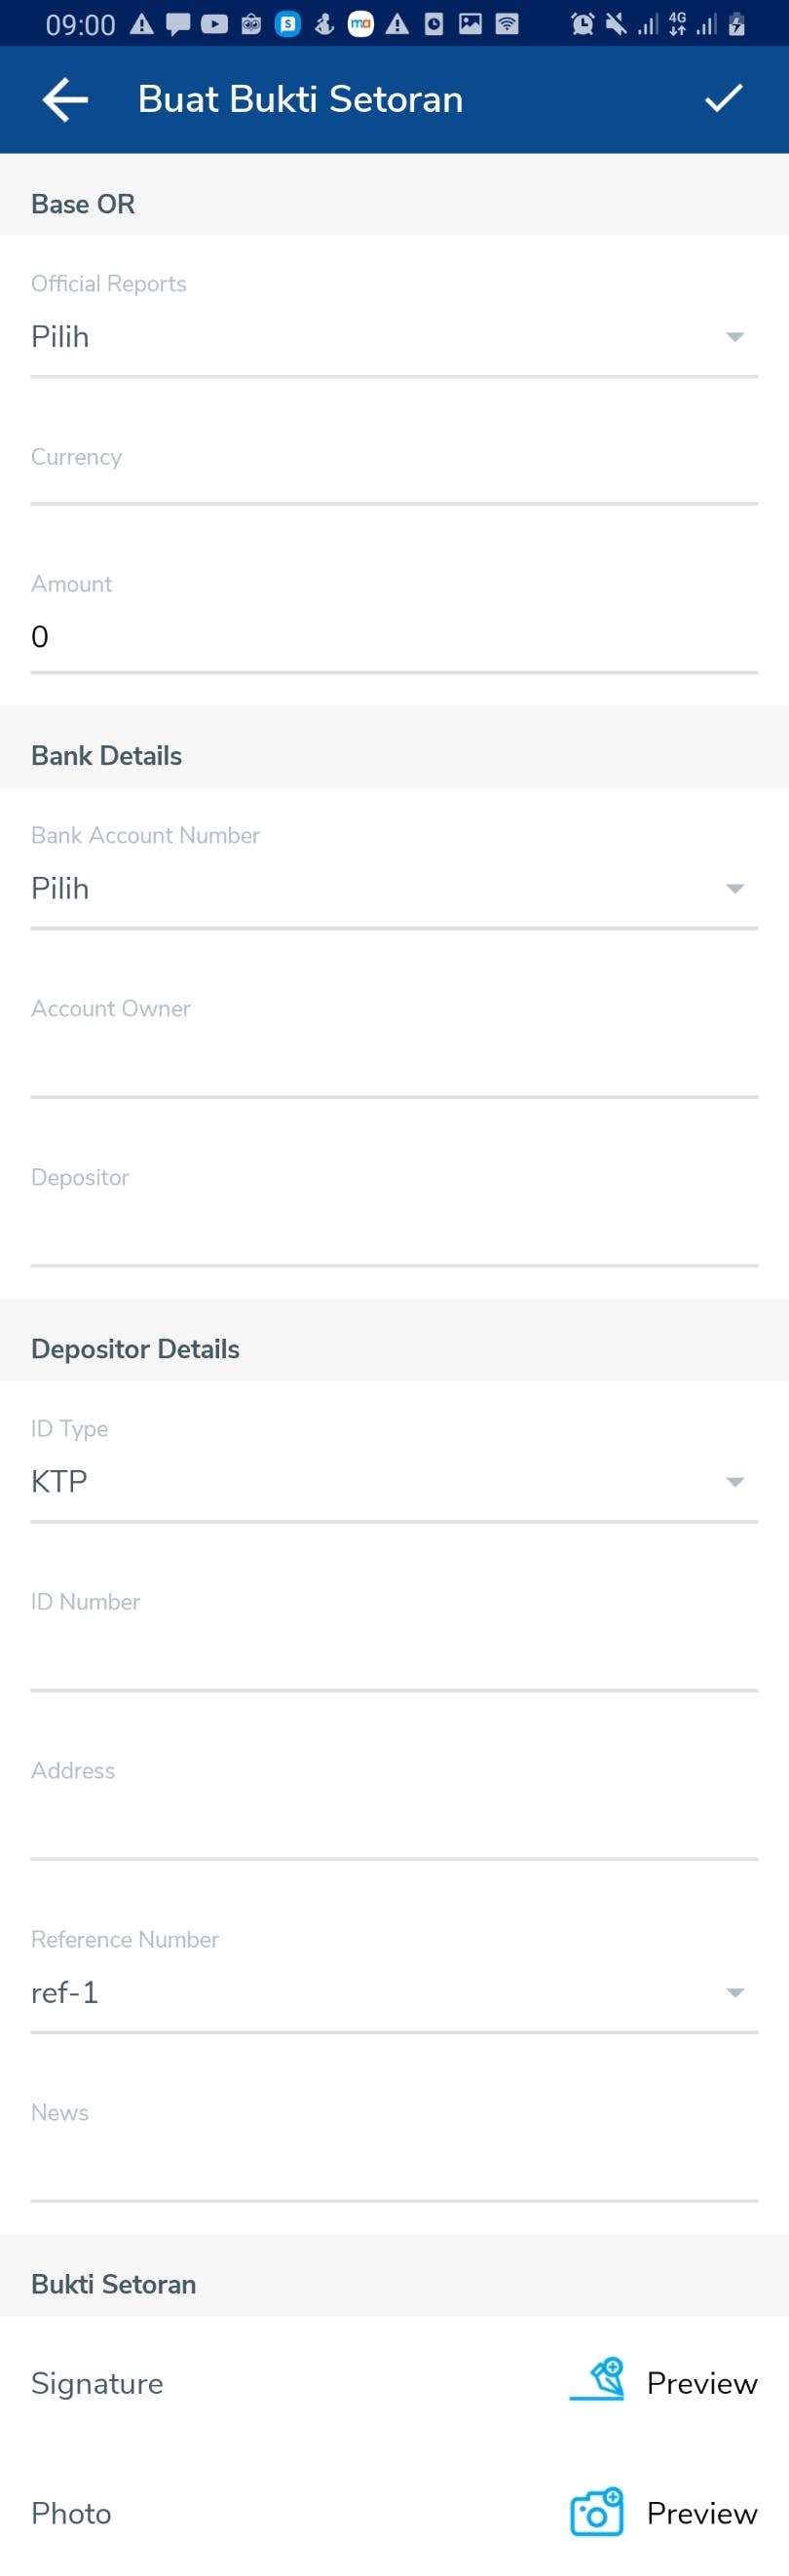Expand the ID Type KTP dropdown

tap(394, 1481)
